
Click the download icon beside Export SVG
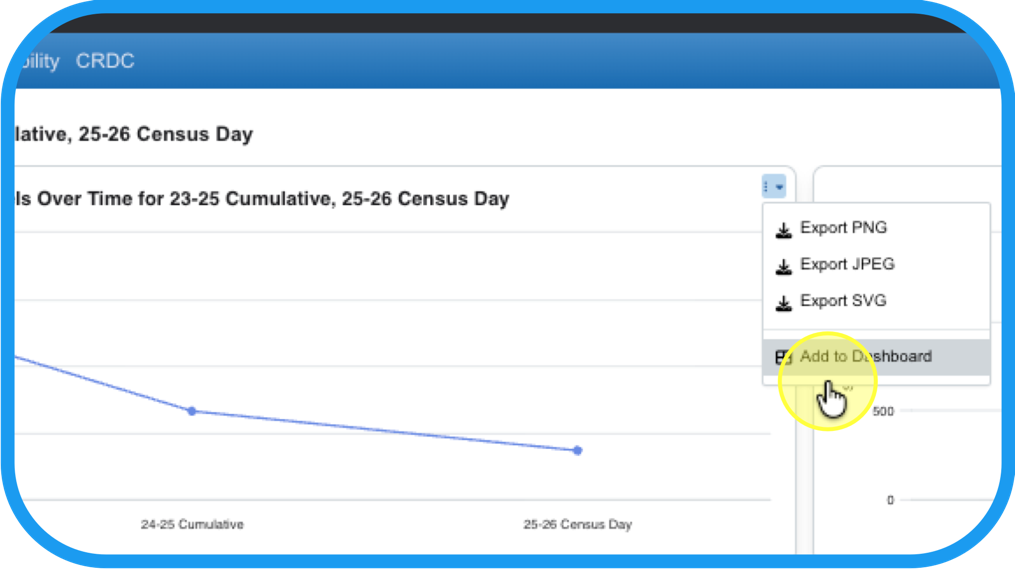point(784,302)
